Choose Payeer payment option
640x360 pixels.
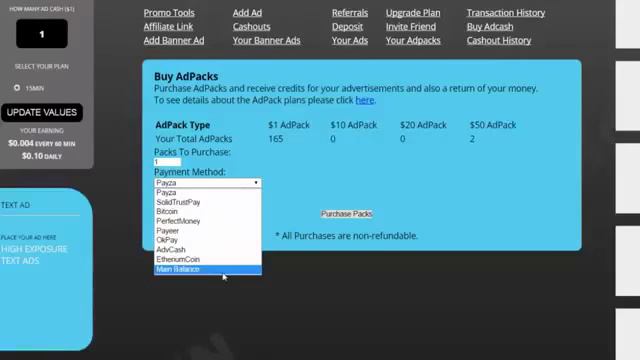click(x=208, y=231)
